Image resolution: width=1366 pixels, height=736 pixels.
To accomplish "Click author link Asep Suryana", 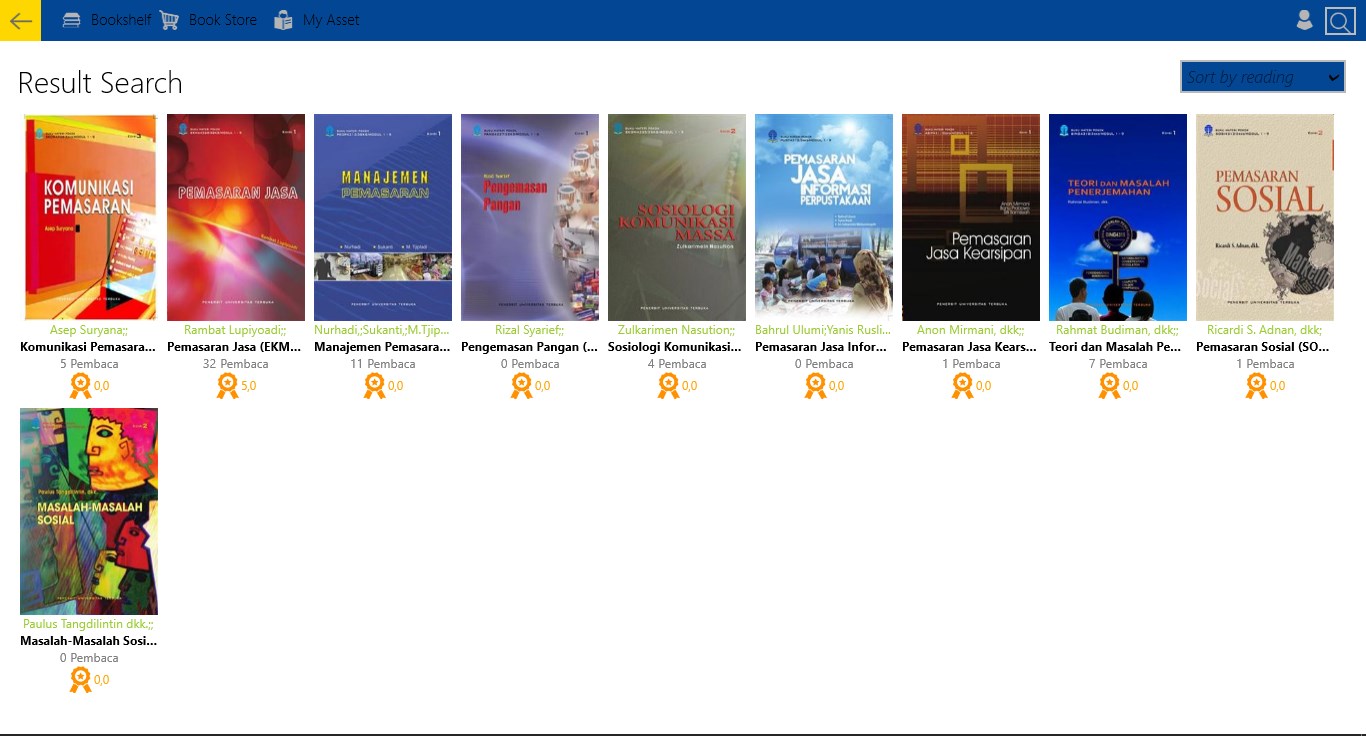I will [88, 329].
